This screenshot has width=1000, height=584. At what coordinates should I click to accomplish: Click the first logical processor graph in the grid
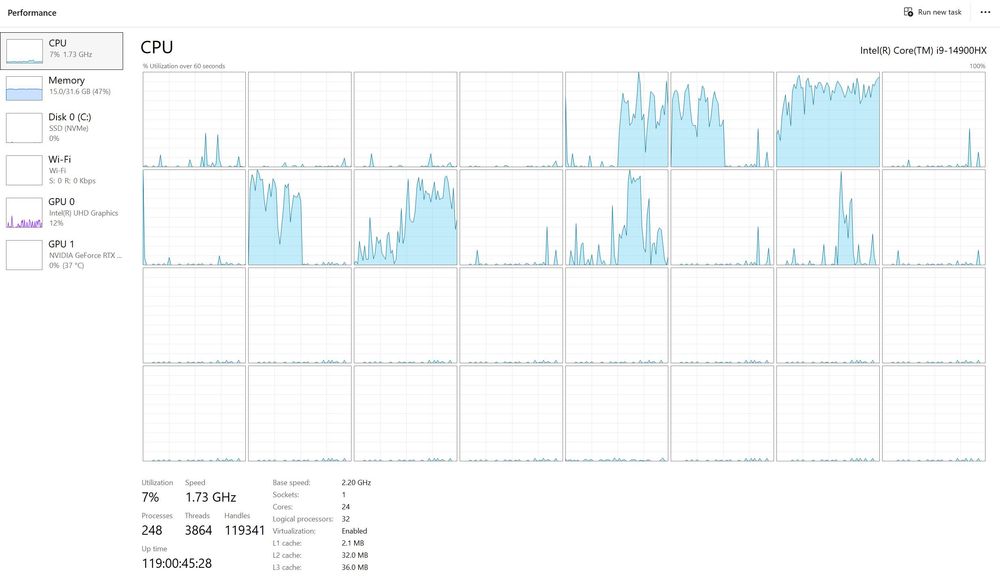coord(194,119)
